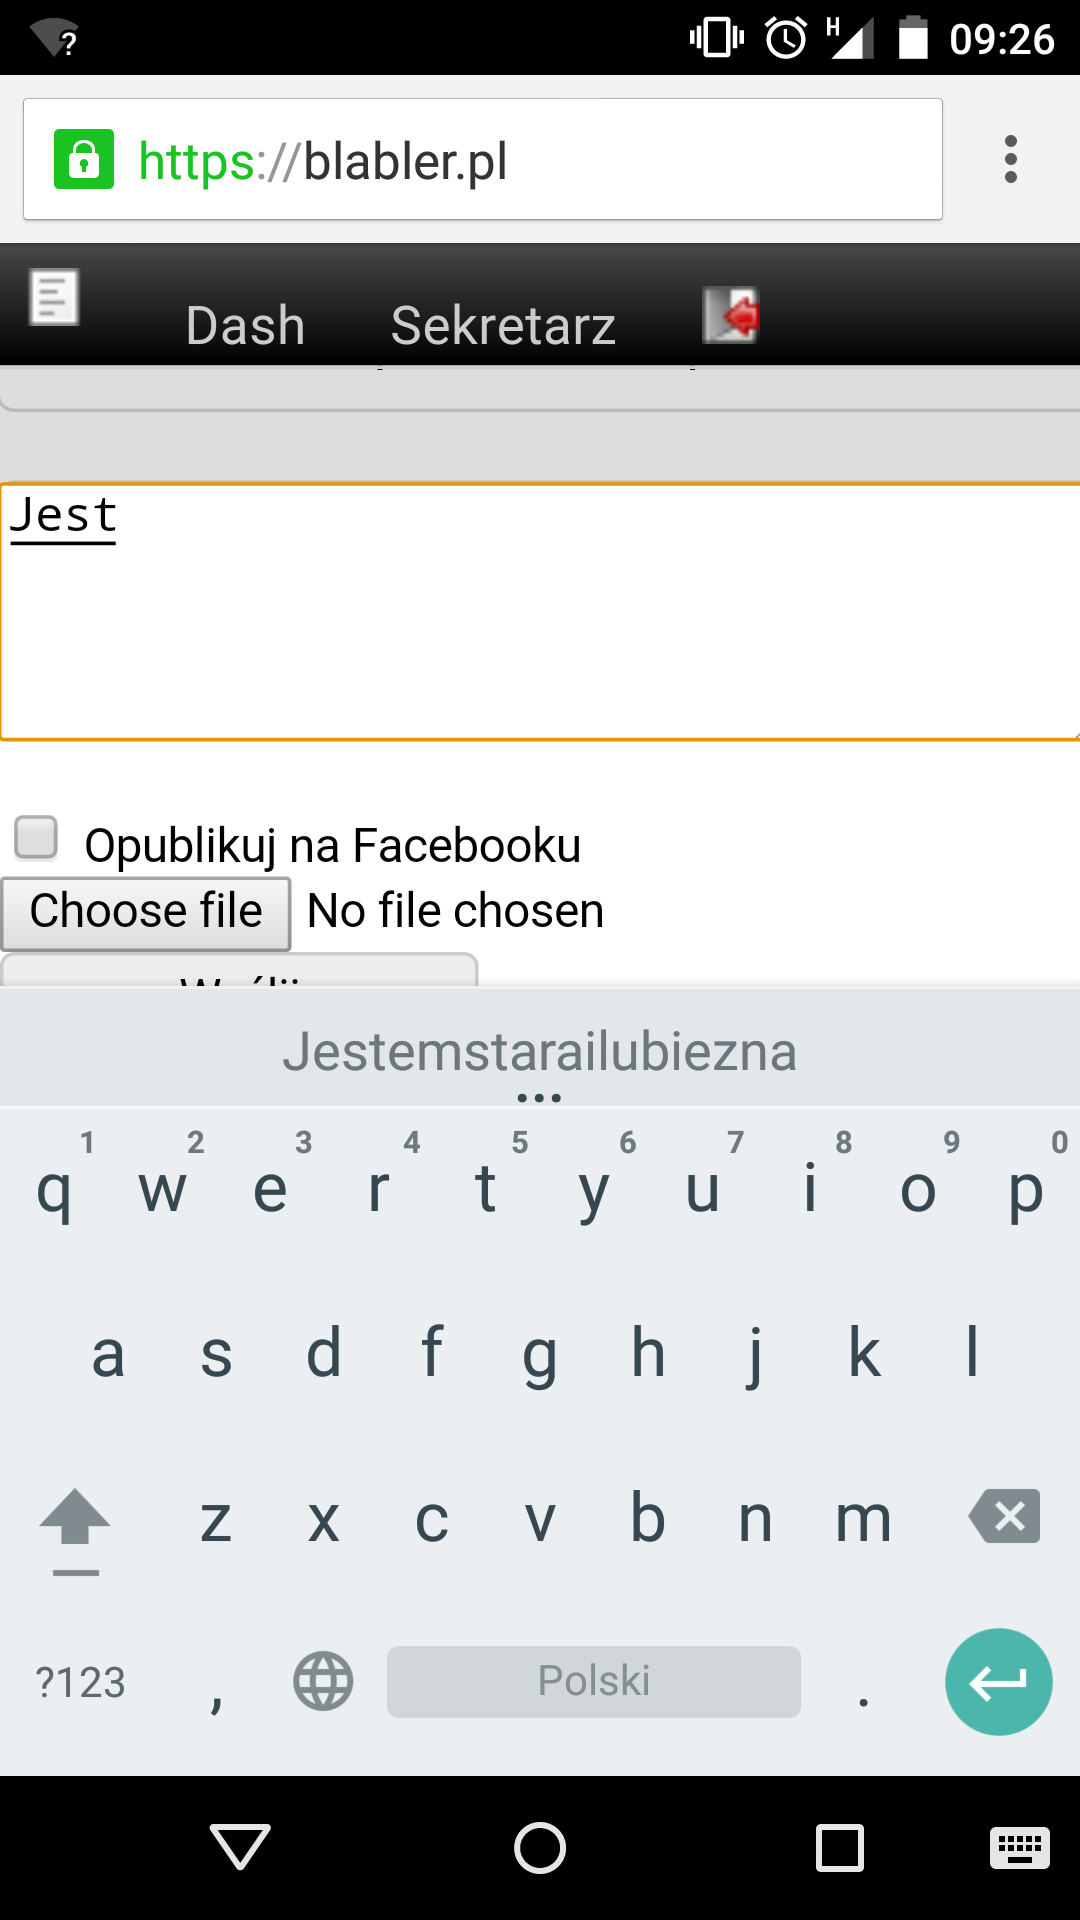Open the document page icon in Blabler header
Image resolution: width=1080 pixels, height=1920 pixels.
(54, 297)
